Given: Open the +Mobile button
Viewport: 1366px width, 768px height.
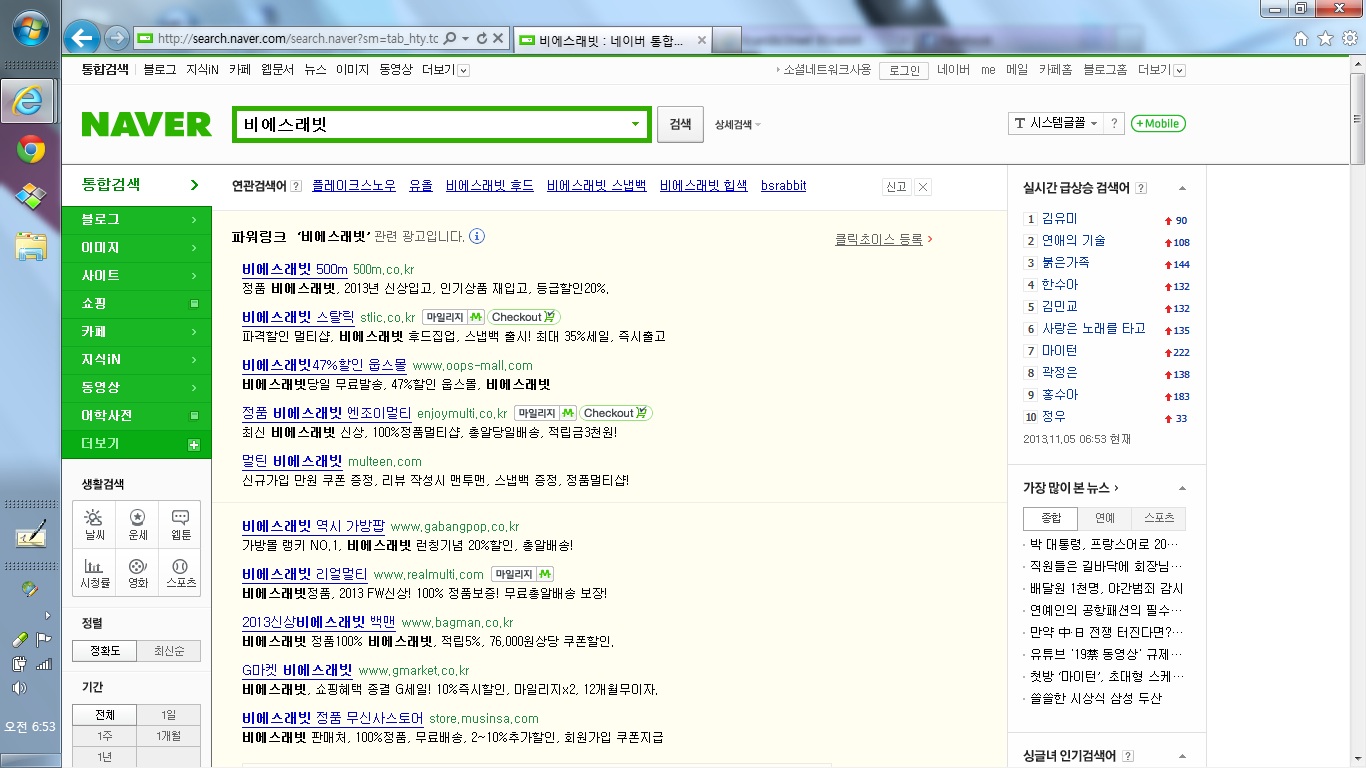Looking at the screenshot, I should [x=1158, y=124].
